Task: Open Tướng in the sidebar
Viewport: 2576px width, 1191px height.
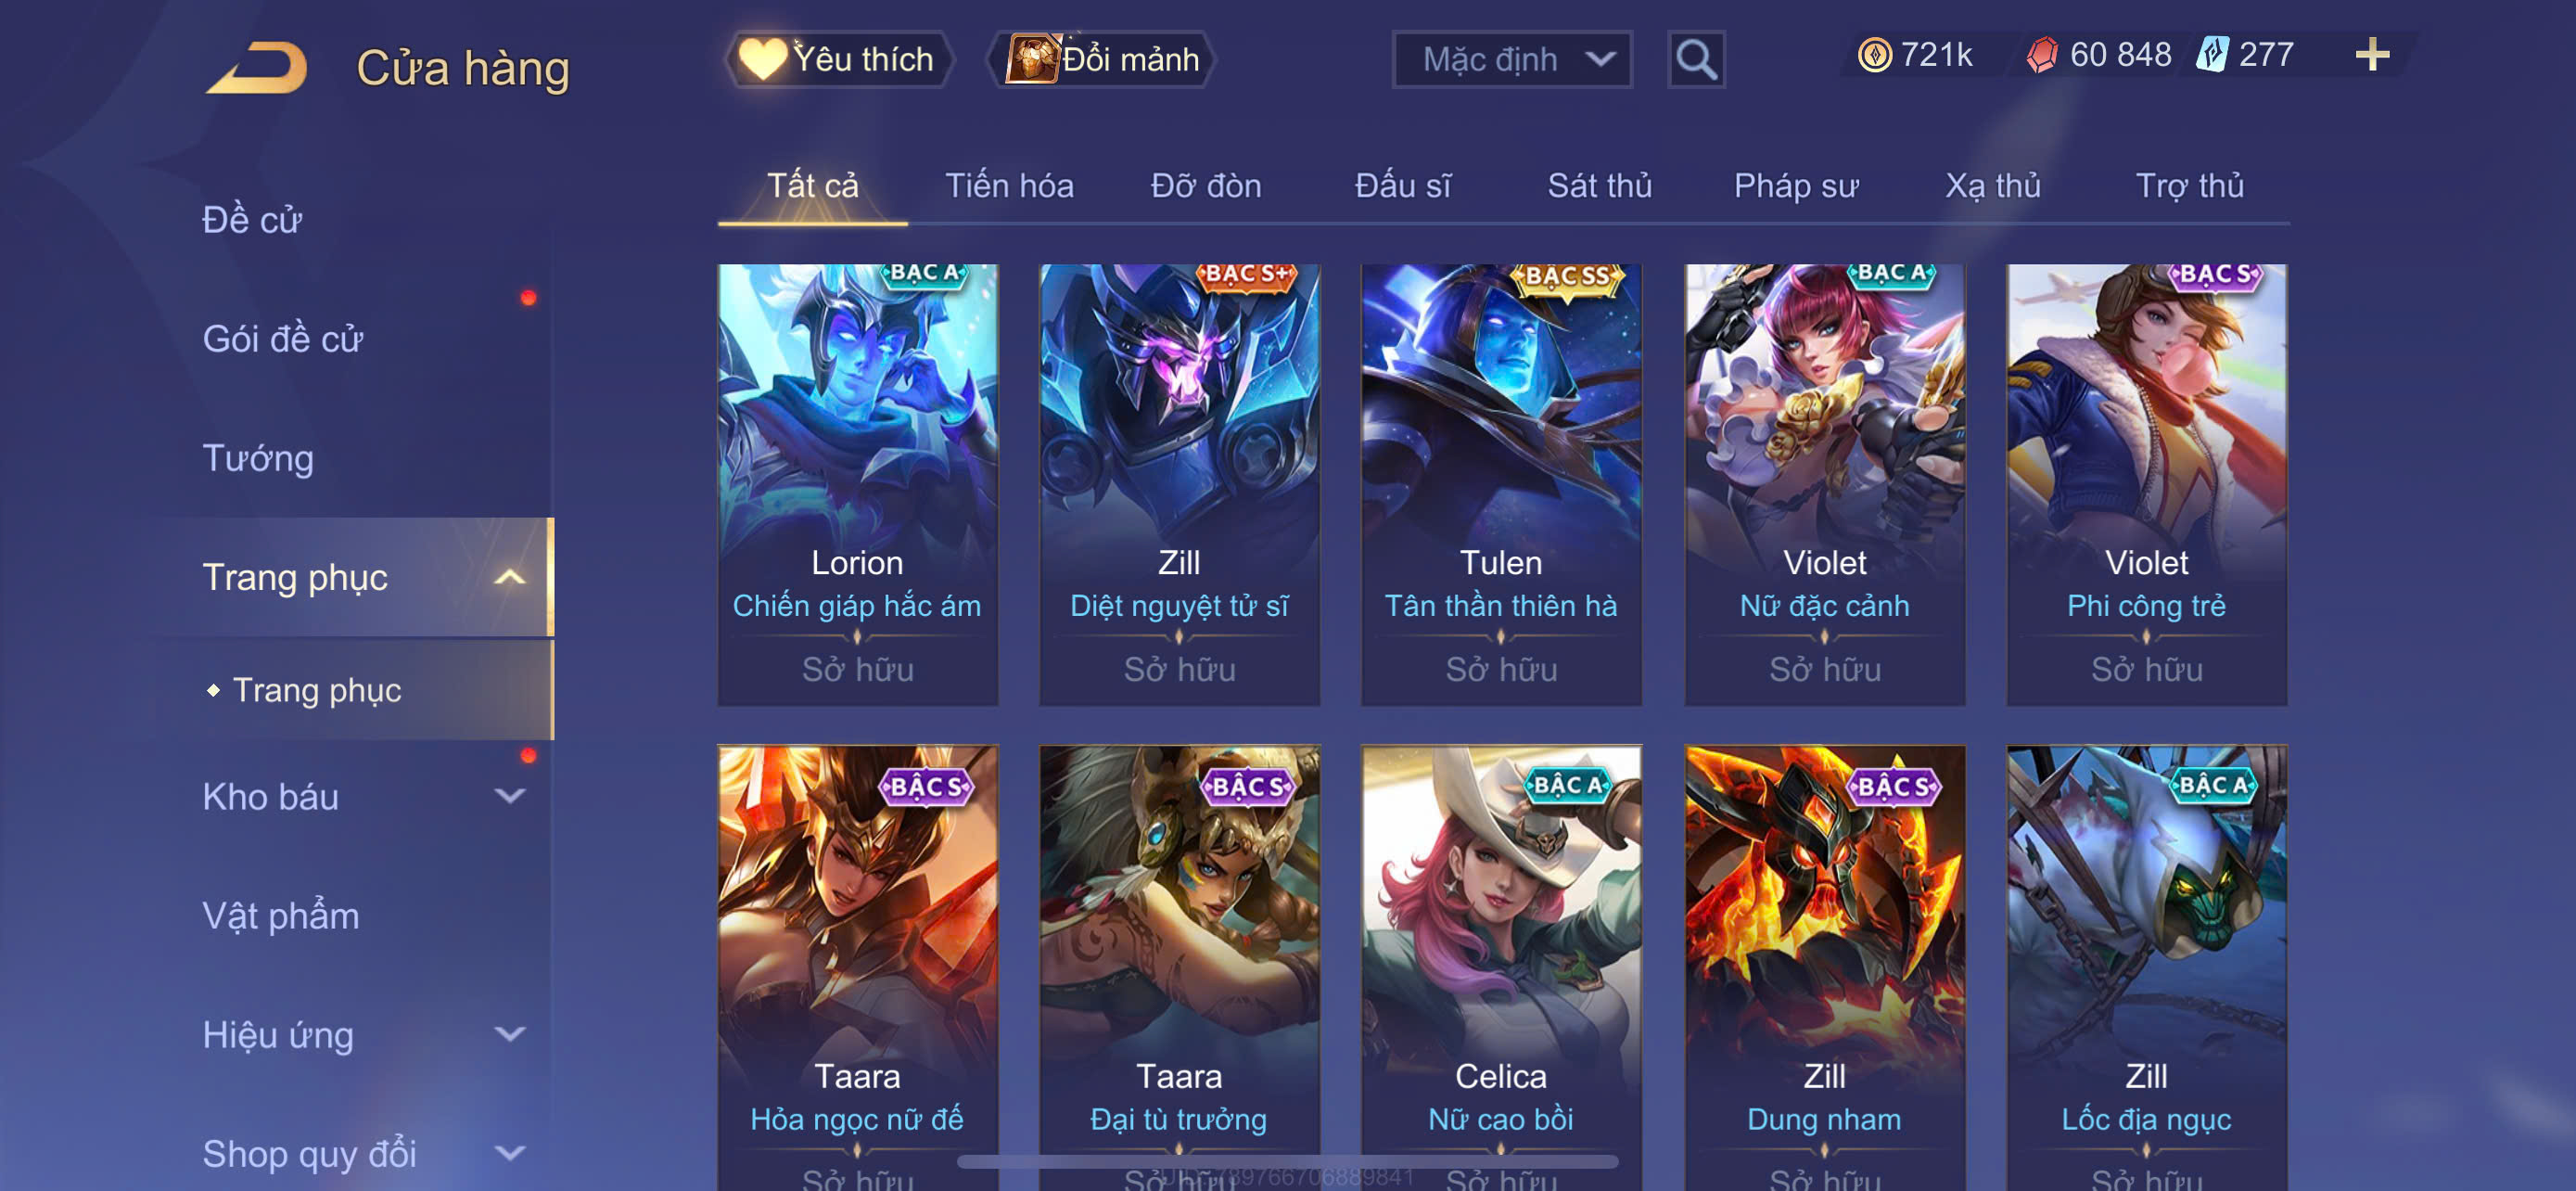Action: coord(258,458)
